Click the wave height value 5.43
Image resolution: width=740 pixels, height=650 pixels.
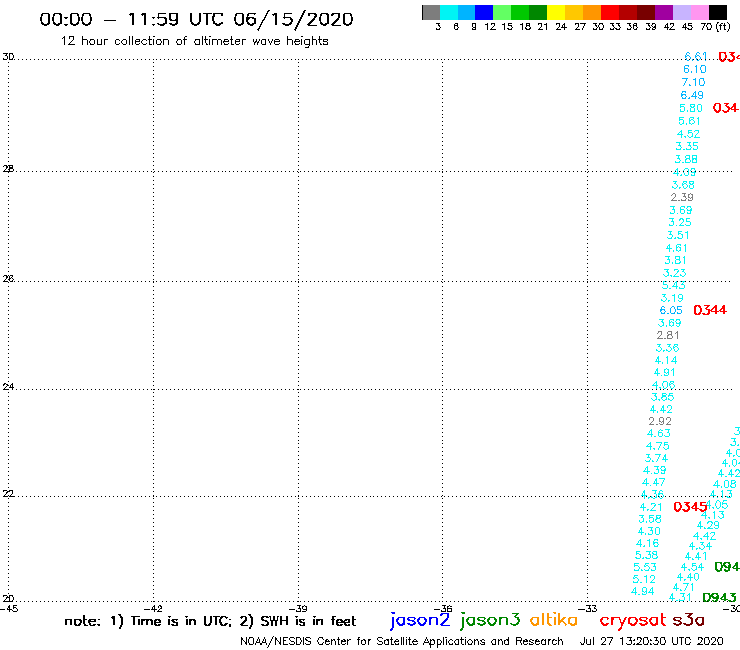(x=673, y=285)
